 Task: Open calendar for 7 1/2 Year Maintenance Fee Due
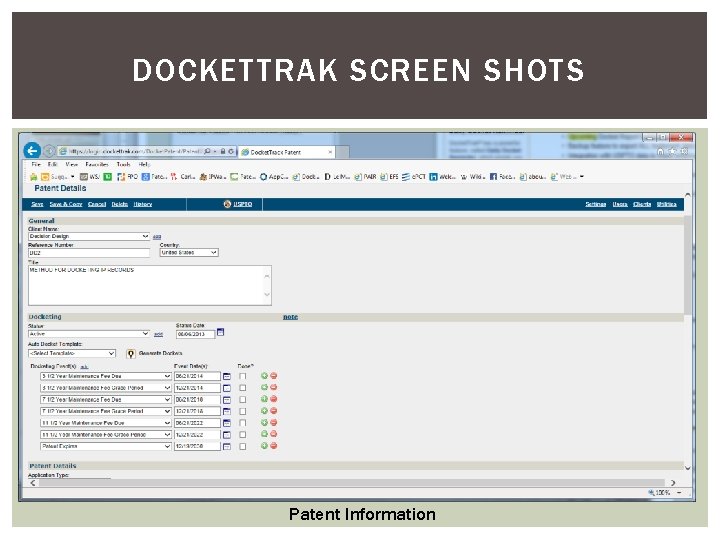227,400
